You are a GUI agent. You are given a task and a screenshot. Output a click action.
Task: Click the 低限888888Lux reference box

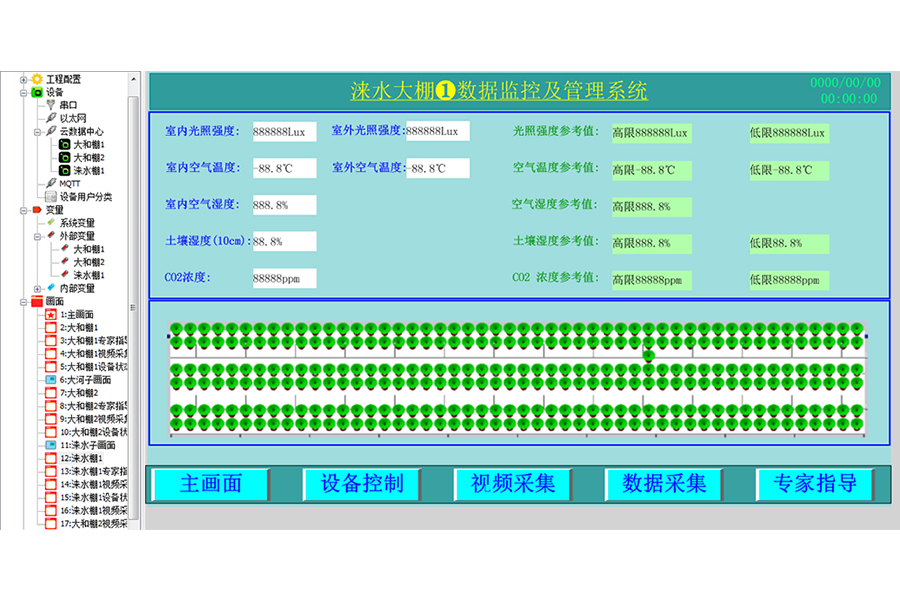point(789,133)
